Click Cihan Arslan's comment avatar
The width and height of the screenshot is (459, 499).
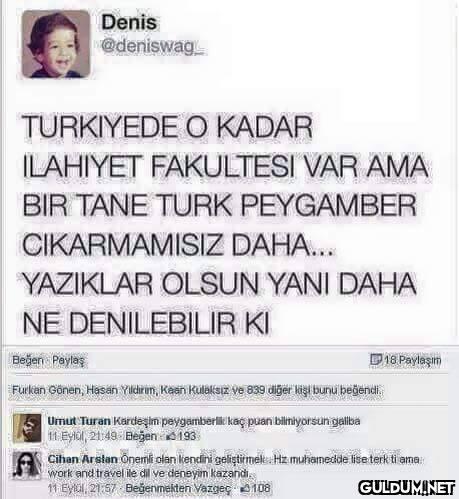pos(27,466)
